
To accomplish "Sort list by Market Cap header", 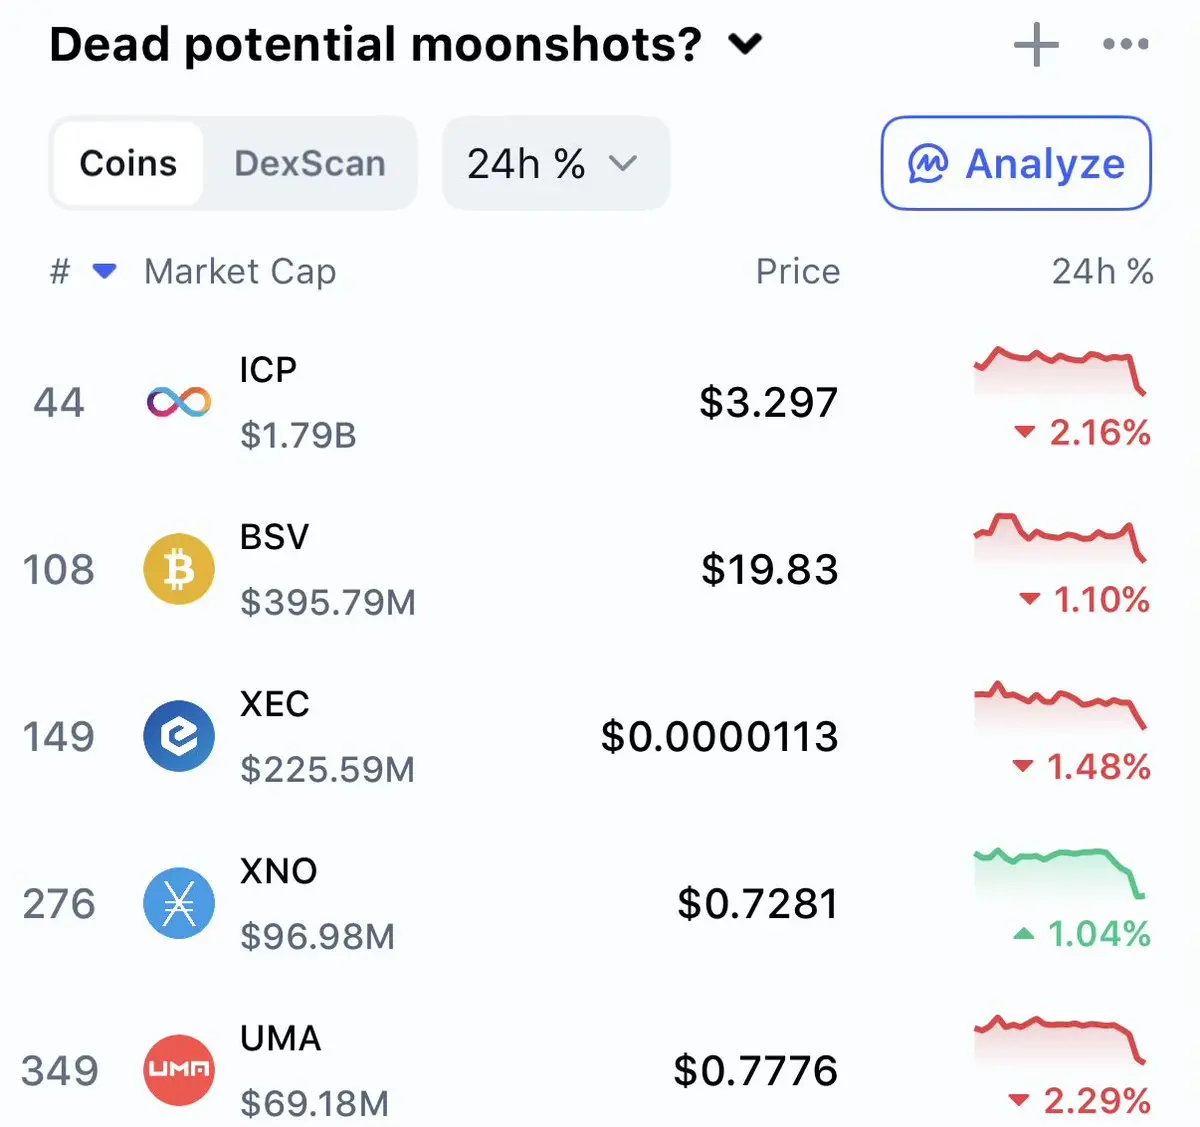I will click(240, 271).
